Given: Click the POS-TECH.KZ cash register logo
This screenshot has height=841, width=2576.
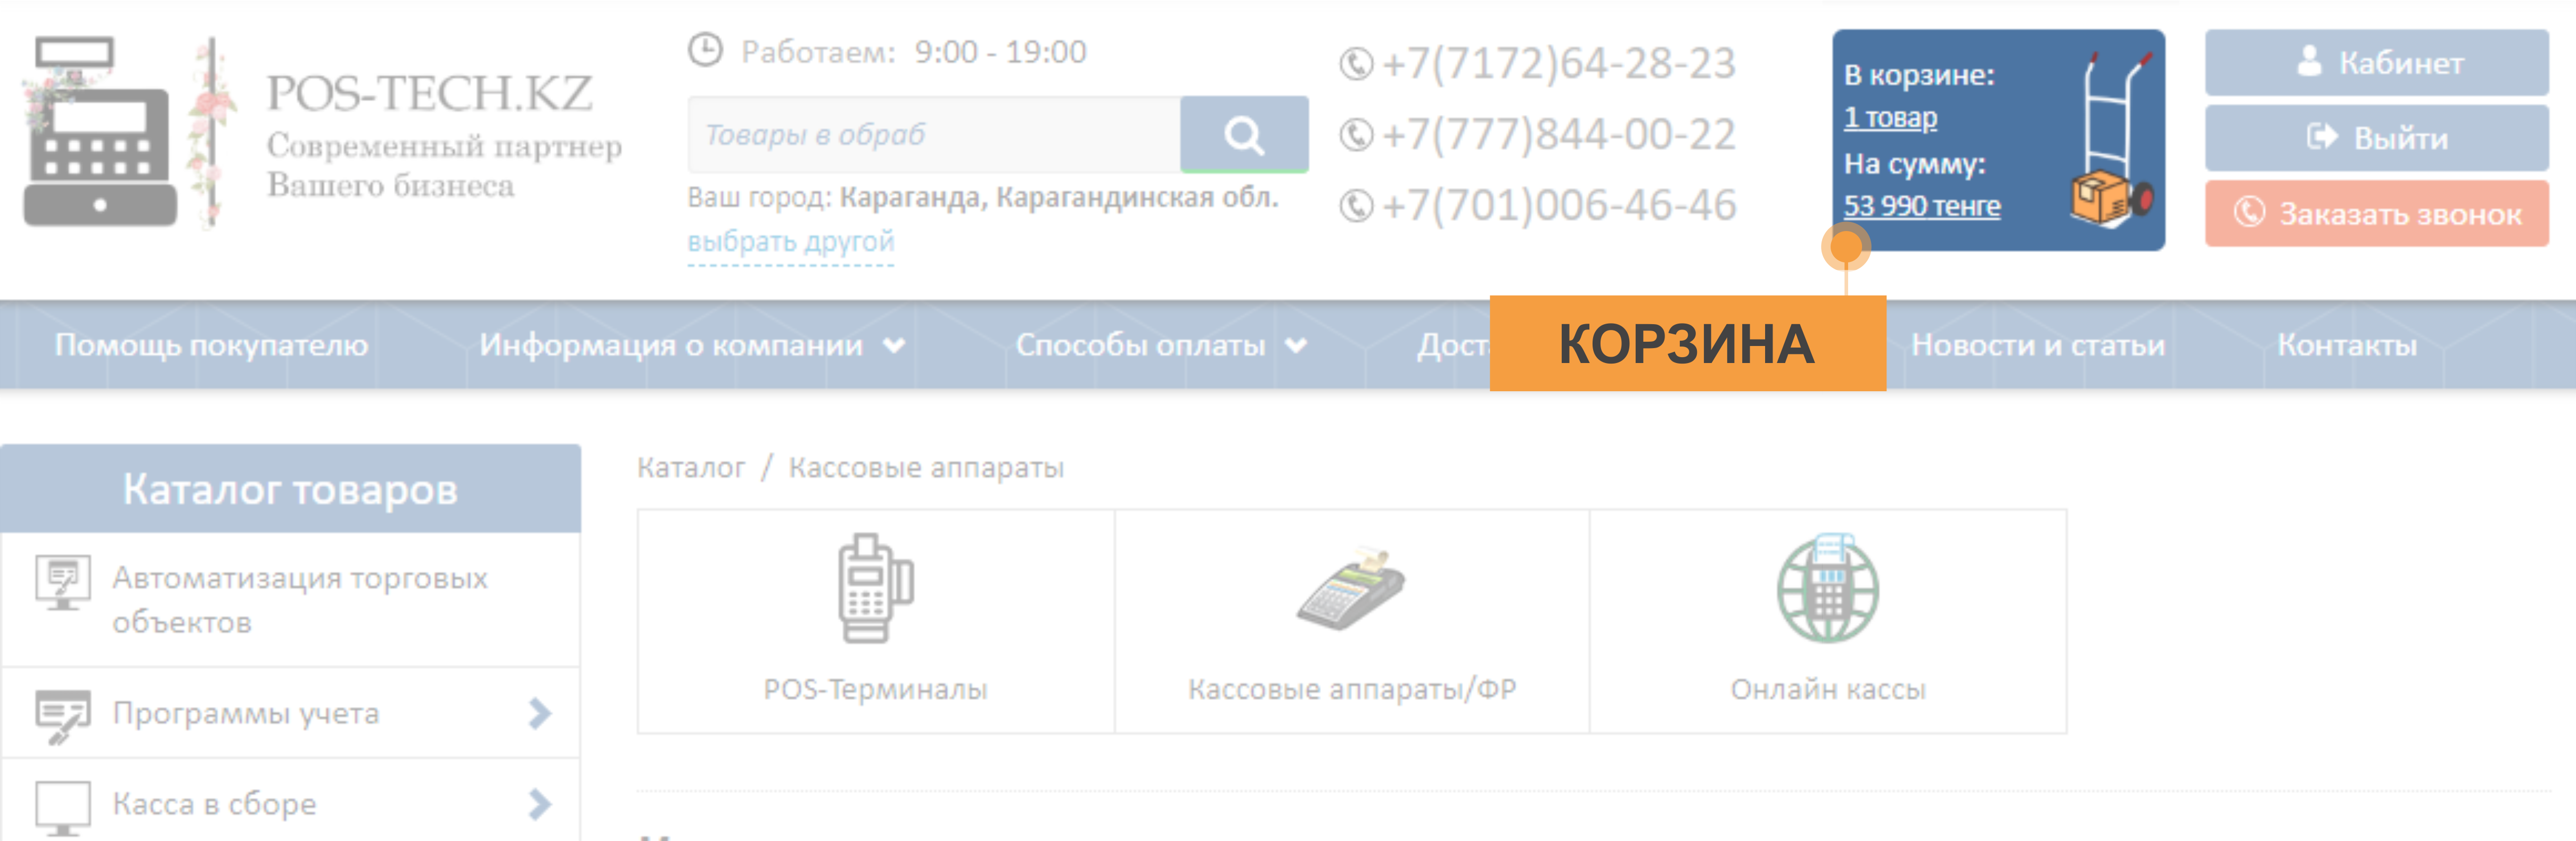Looking at the screenshot, I should click(100, 131).
